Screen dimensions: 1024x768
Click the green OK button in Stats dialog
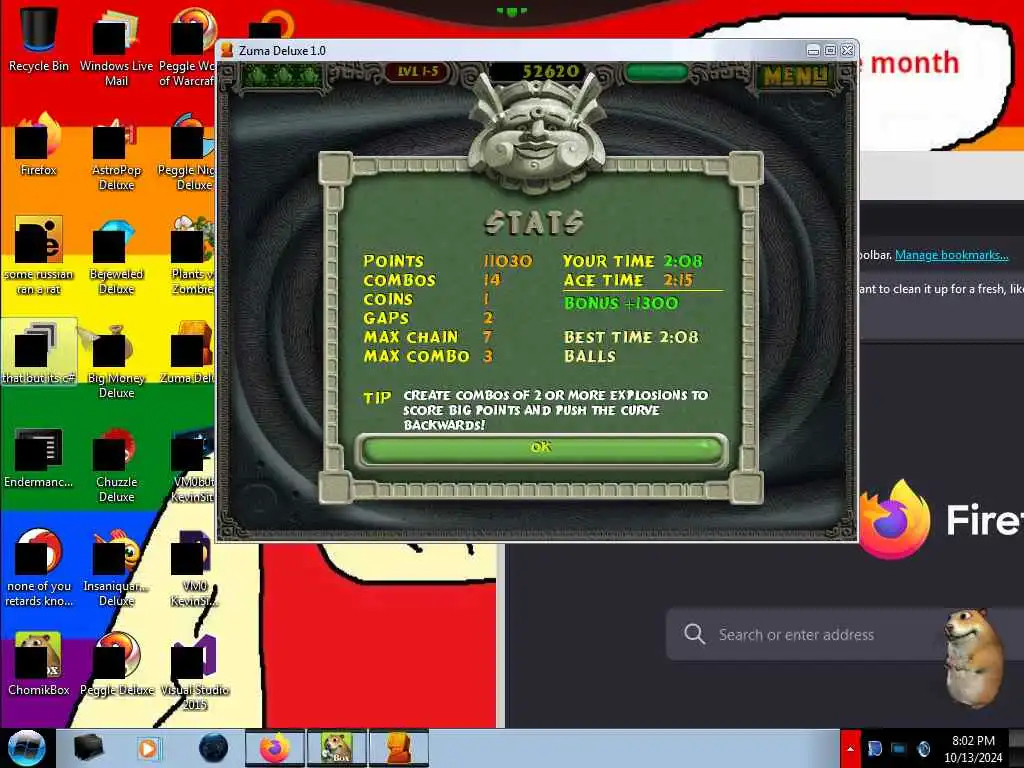pos(541,449)
